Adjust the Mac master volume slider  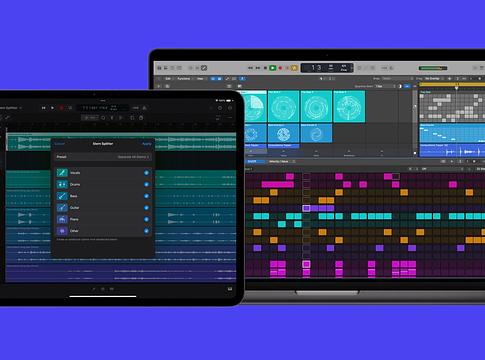(x=433, y=68)
